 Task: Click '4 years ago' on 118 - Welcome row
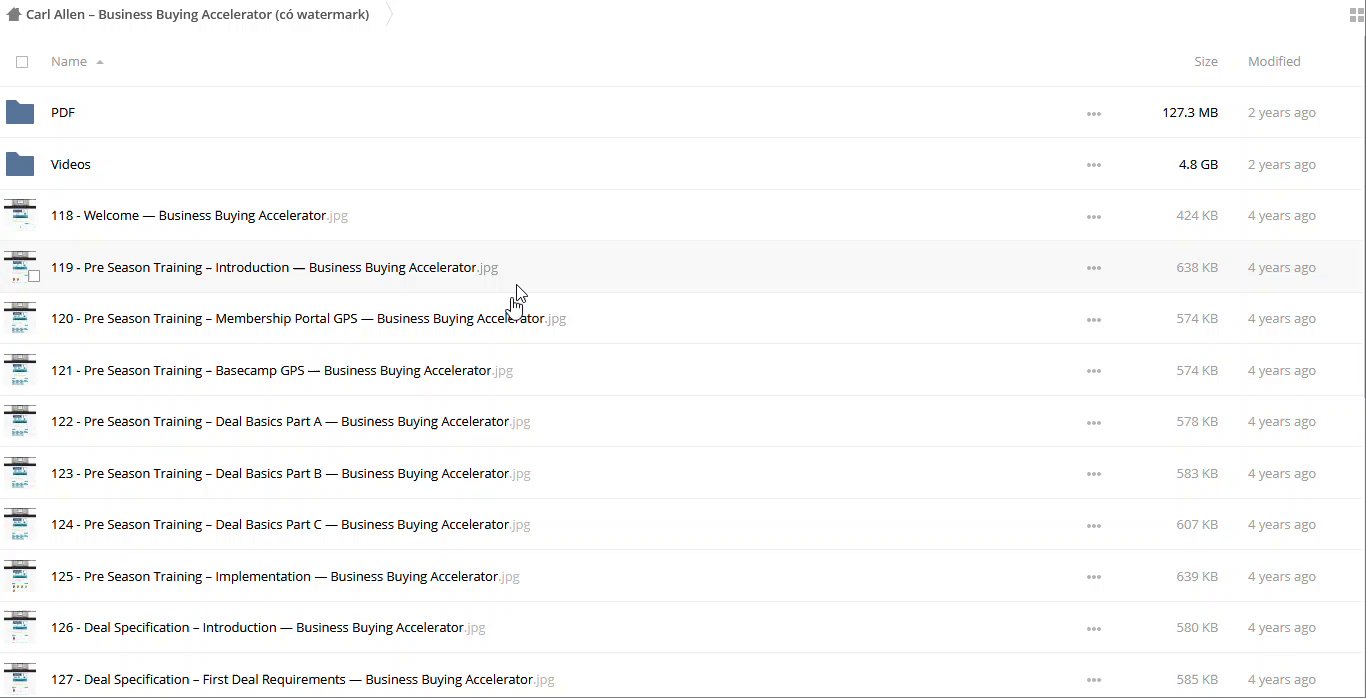pos(1282,215)
